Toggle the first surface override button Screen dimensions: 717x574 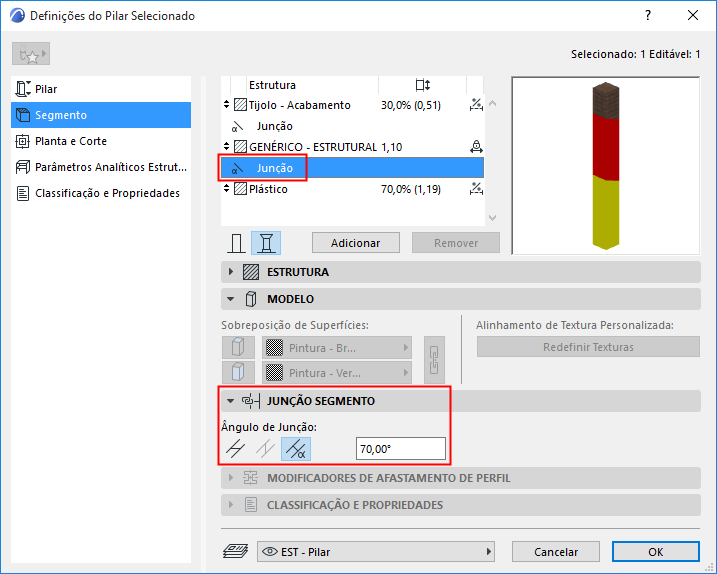[x=238, y=348]
